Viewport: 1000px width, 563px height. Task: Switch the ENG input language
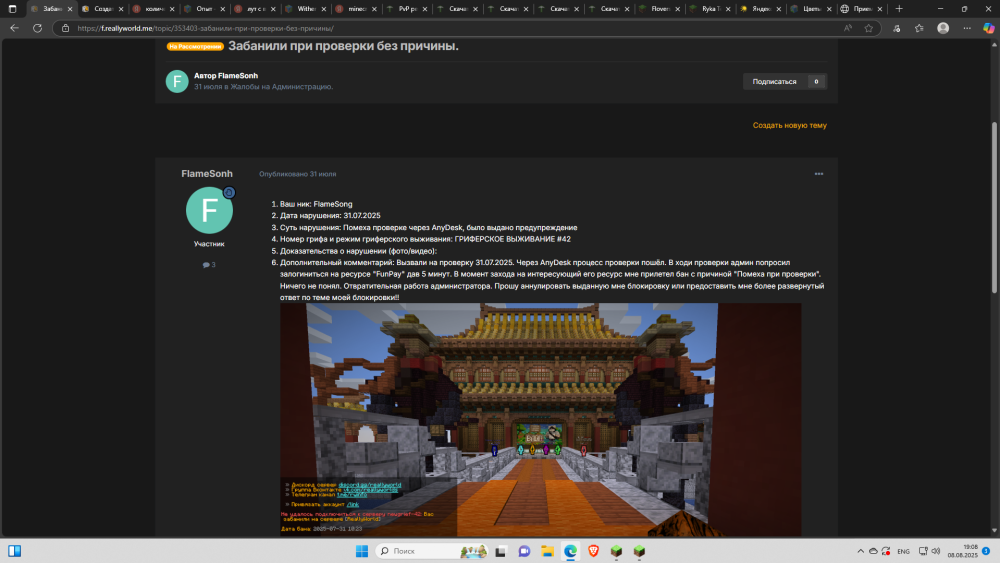[904, 551]
